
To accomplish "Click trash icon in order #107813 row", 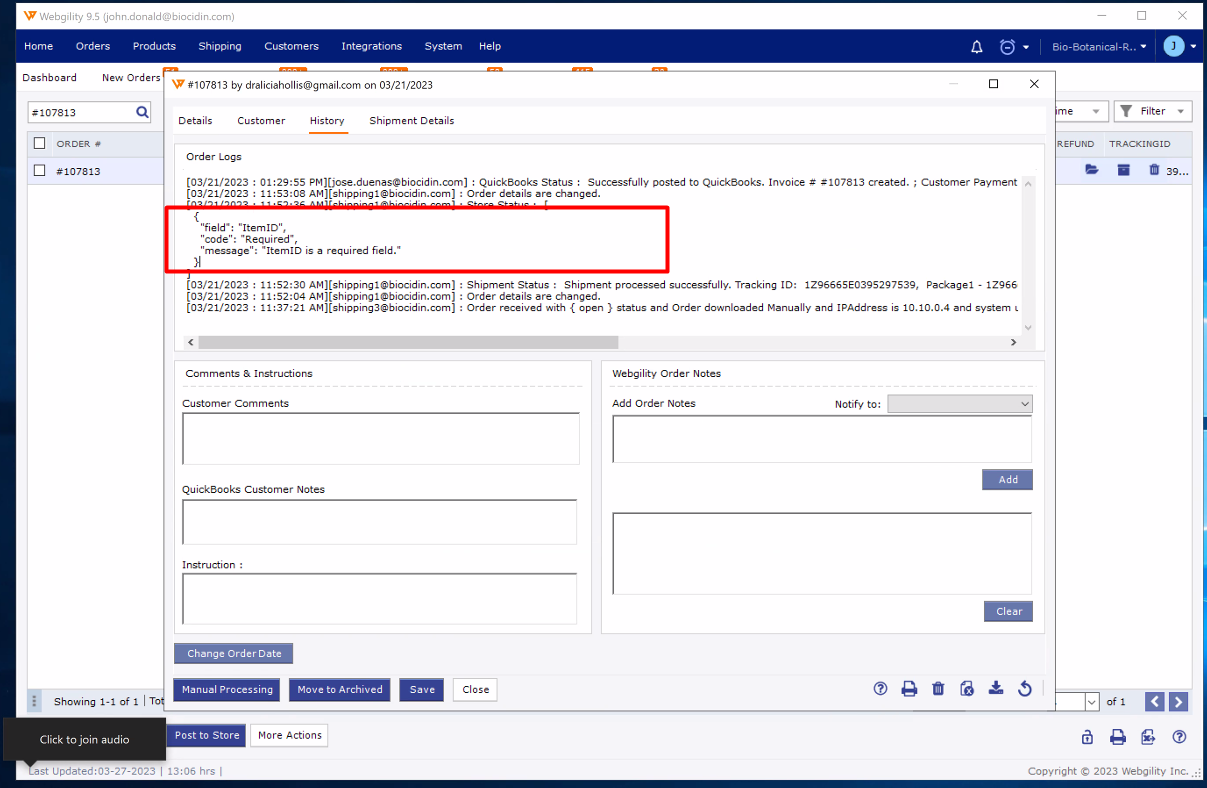I will pyautogui.click(x=1154, y=171).
